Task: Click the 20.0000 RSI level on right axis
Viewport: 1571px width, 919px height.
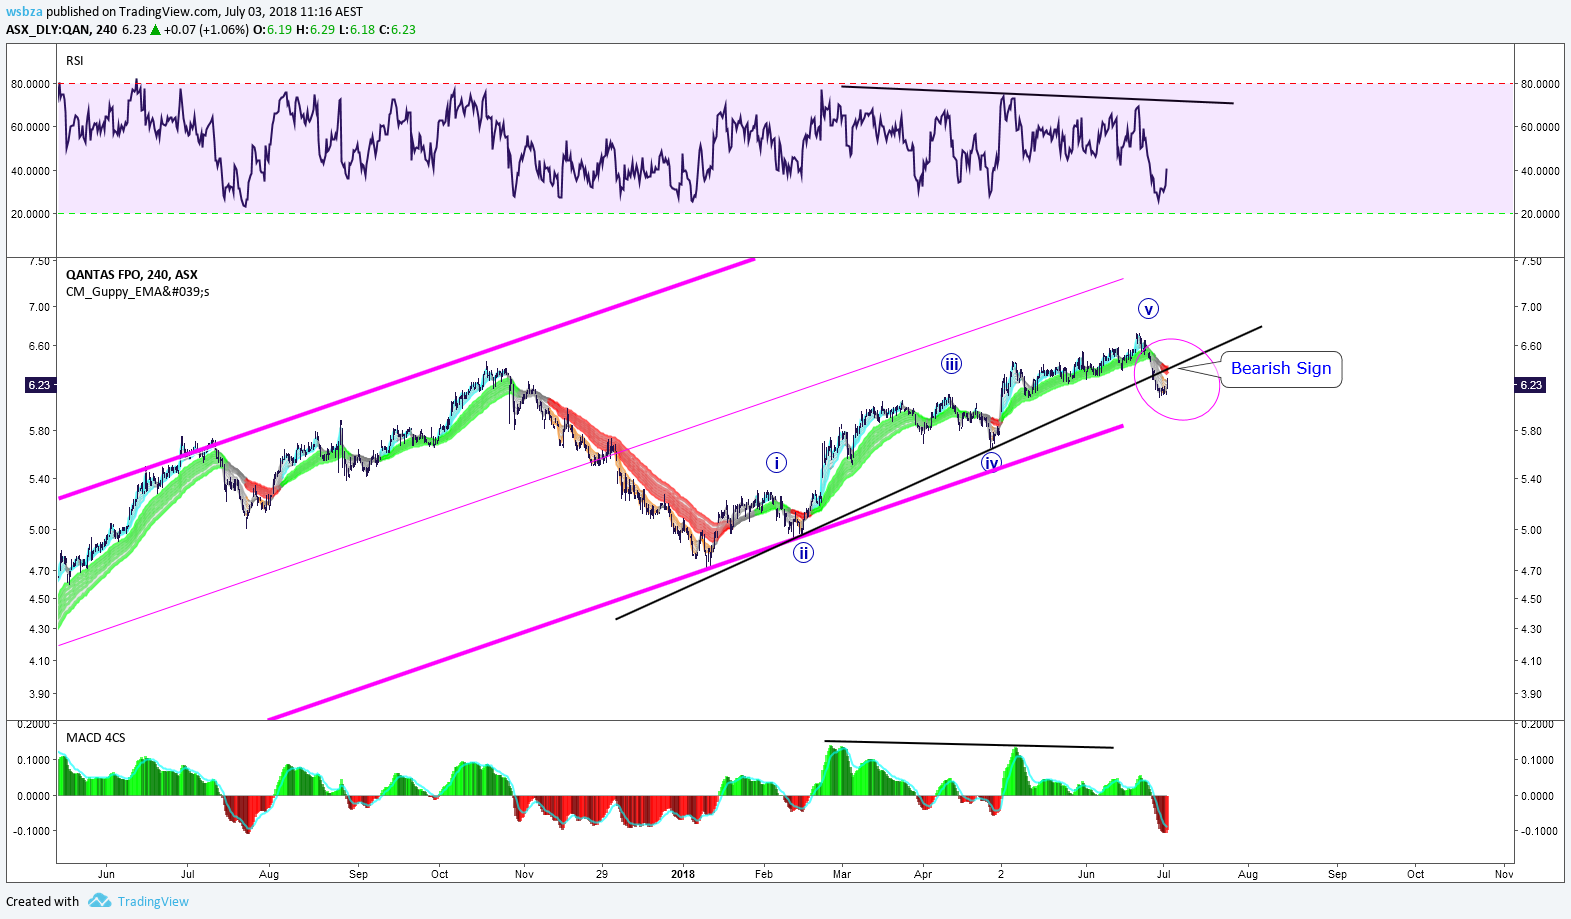Action: point(1540,214)
